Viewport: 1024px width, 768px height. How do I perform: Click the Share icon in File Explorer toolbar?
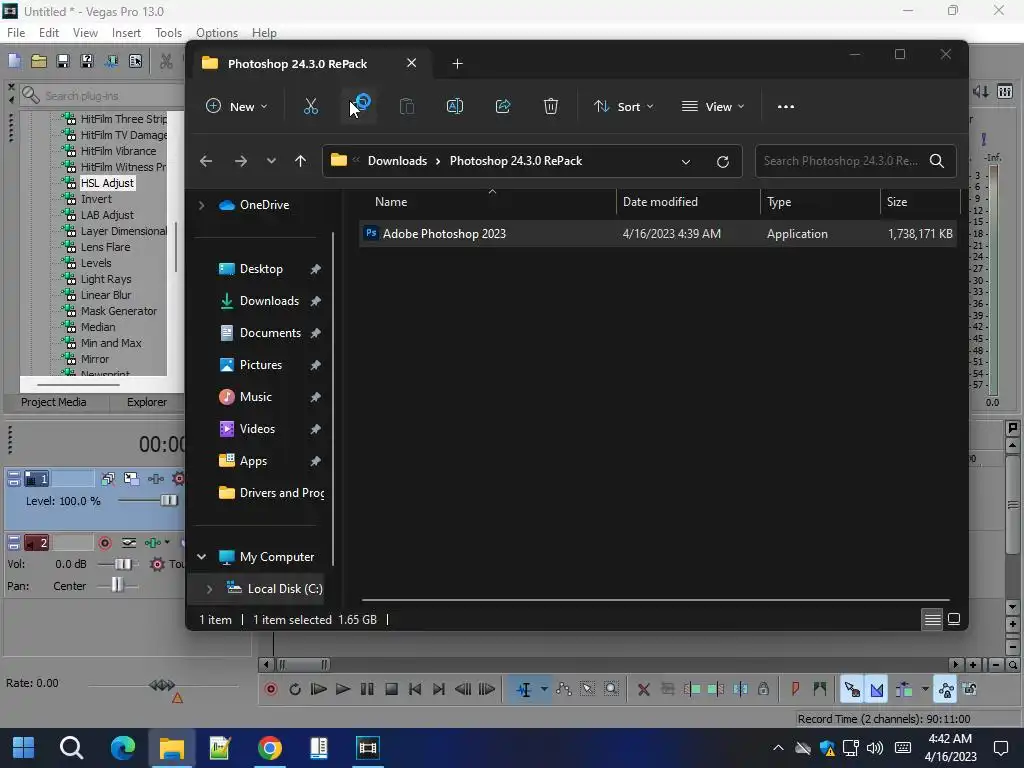(503, 106)
